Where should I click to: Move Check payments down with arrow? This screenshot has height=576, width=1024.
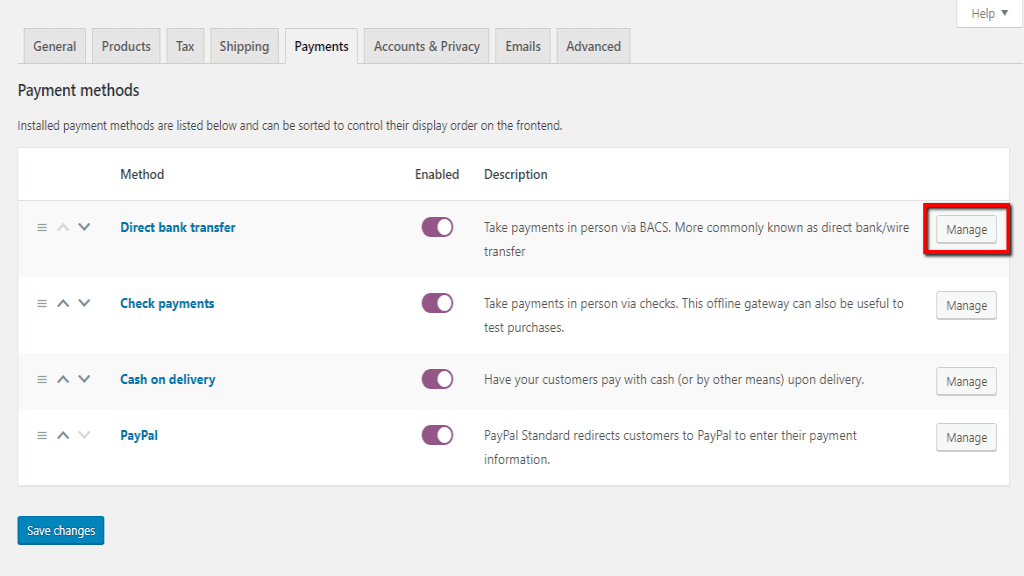(84, 304)
